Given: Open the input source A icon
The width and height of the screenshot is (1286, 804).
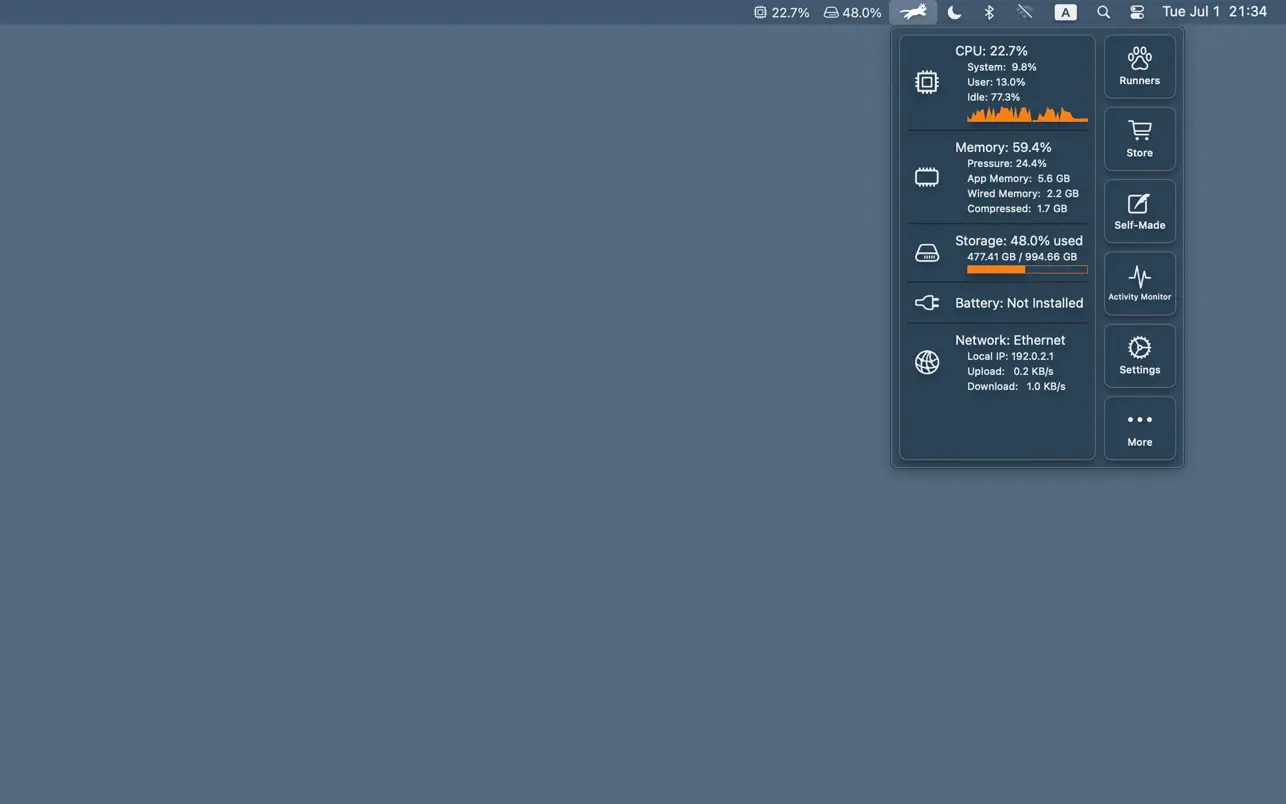Looking at the screenshot, I should (x=1066, y=12).
